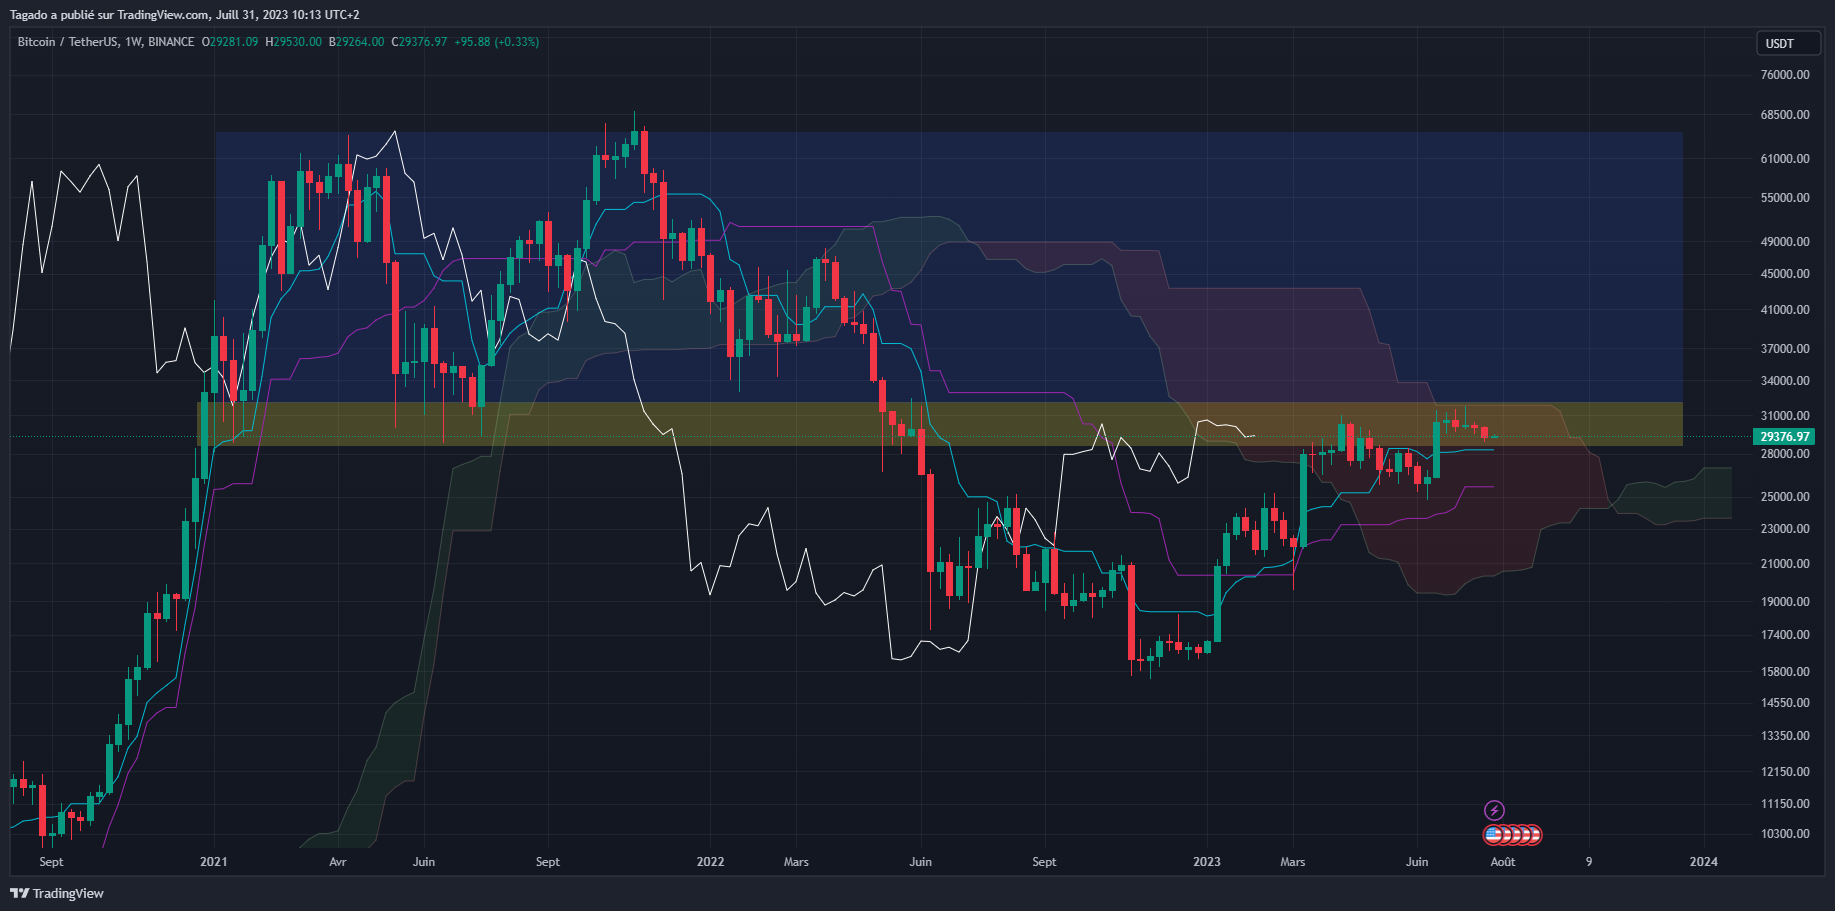Open TradingView.com from the publication header
Screen dimensions: 1835x911
162,14
